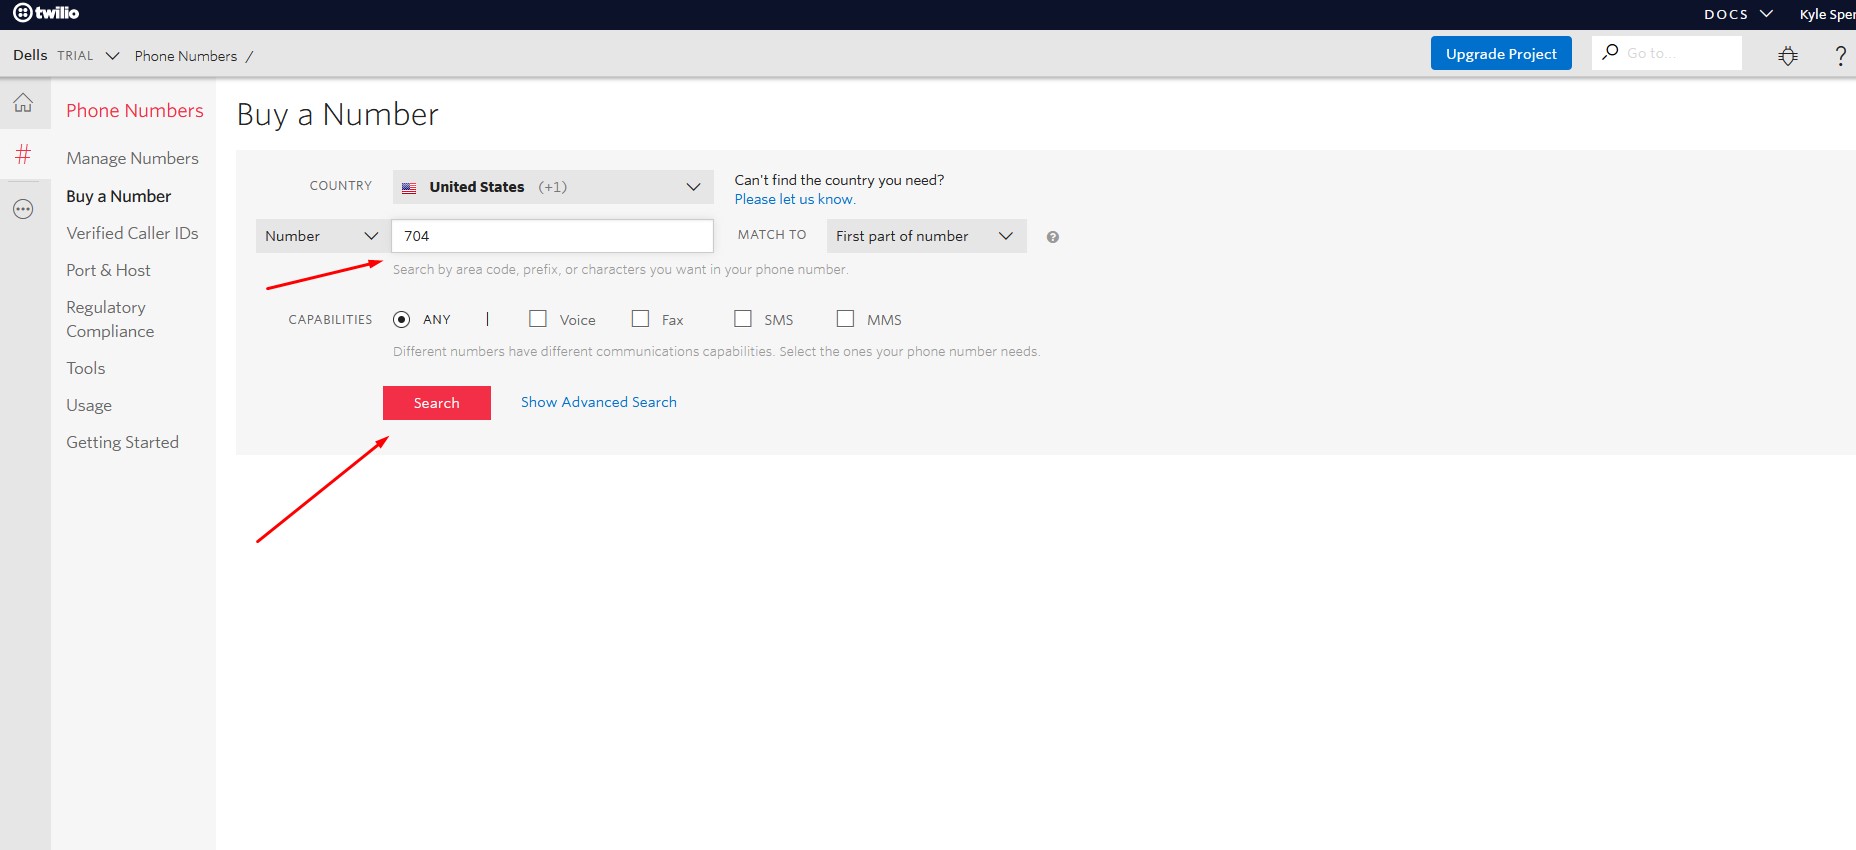
Task: Click the Match To help tooltip icon
Action: (x=1052, y=237)
